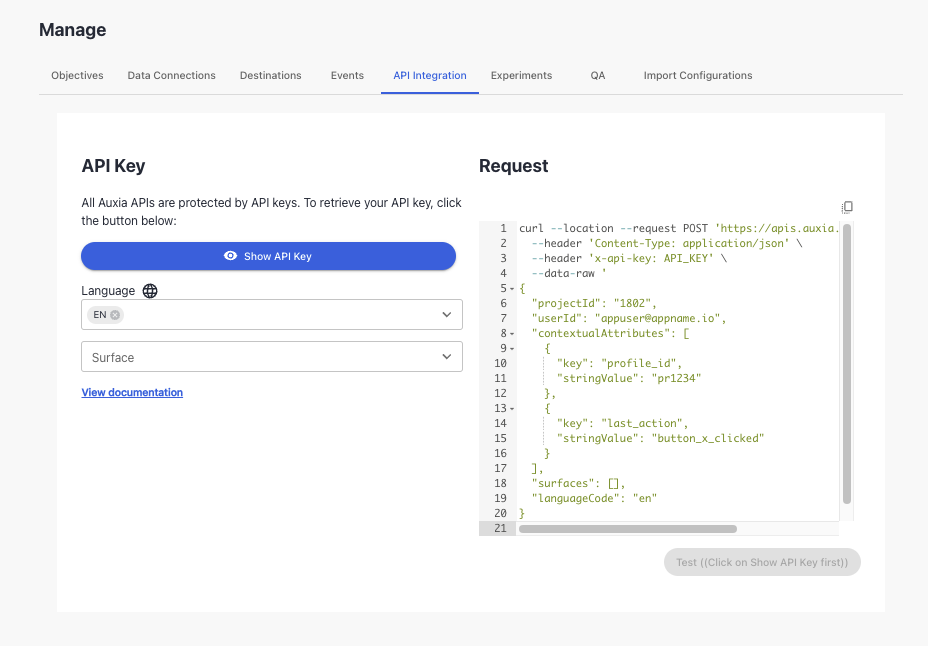Remove the EN language tag
Image resolution: width=928 pixels, height=646 pixels.
117,314
